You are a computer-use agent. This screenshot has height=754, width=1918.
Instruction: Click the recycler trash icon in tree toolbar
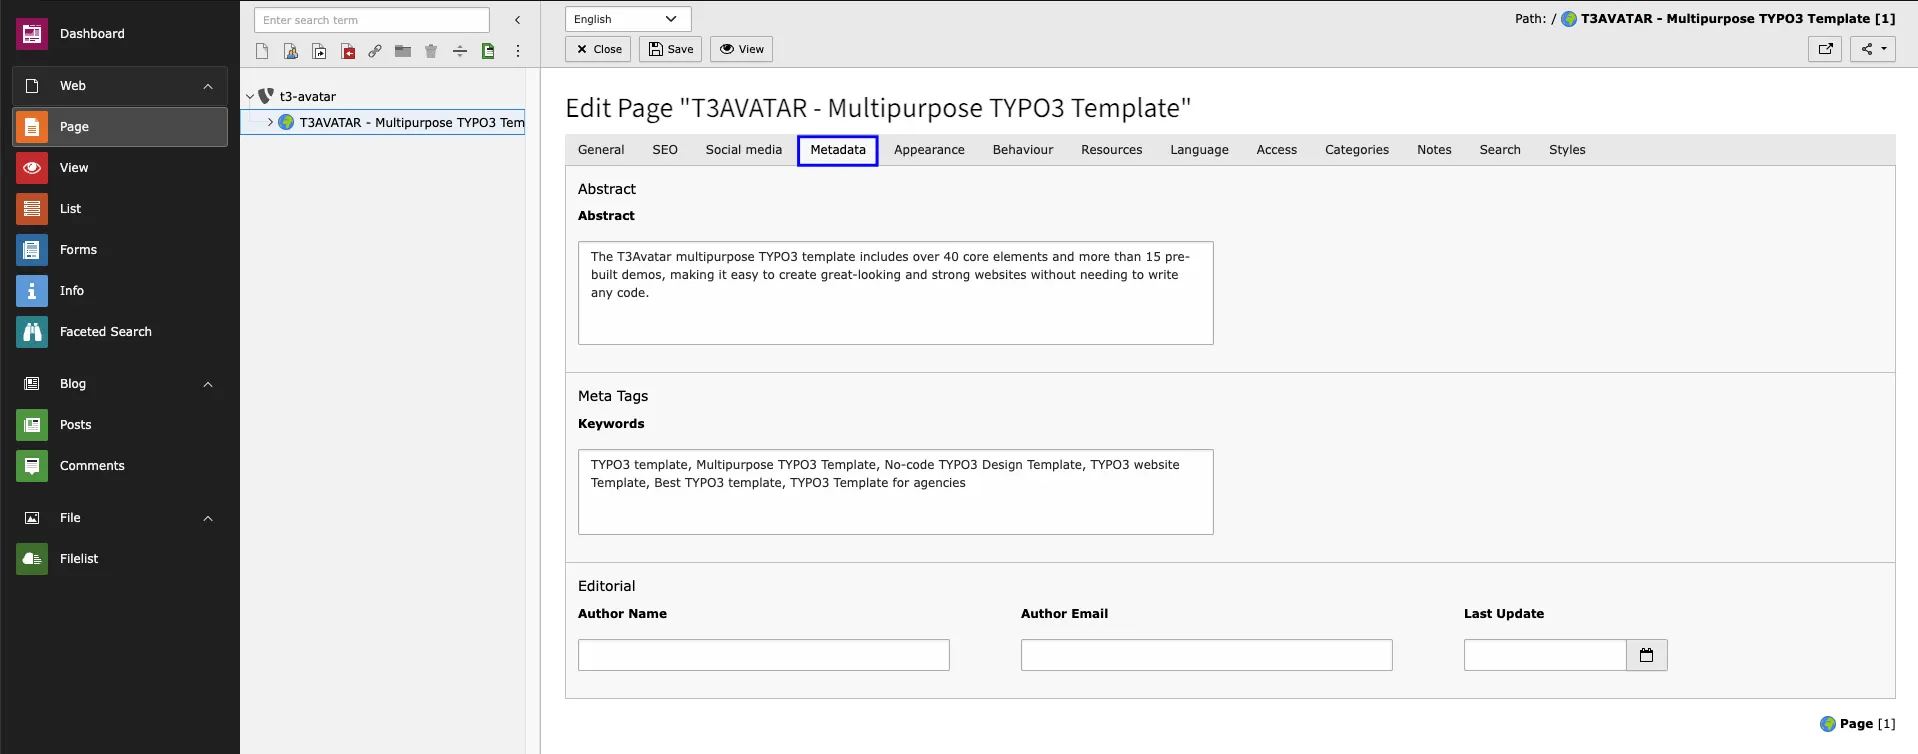coord(431,51)
